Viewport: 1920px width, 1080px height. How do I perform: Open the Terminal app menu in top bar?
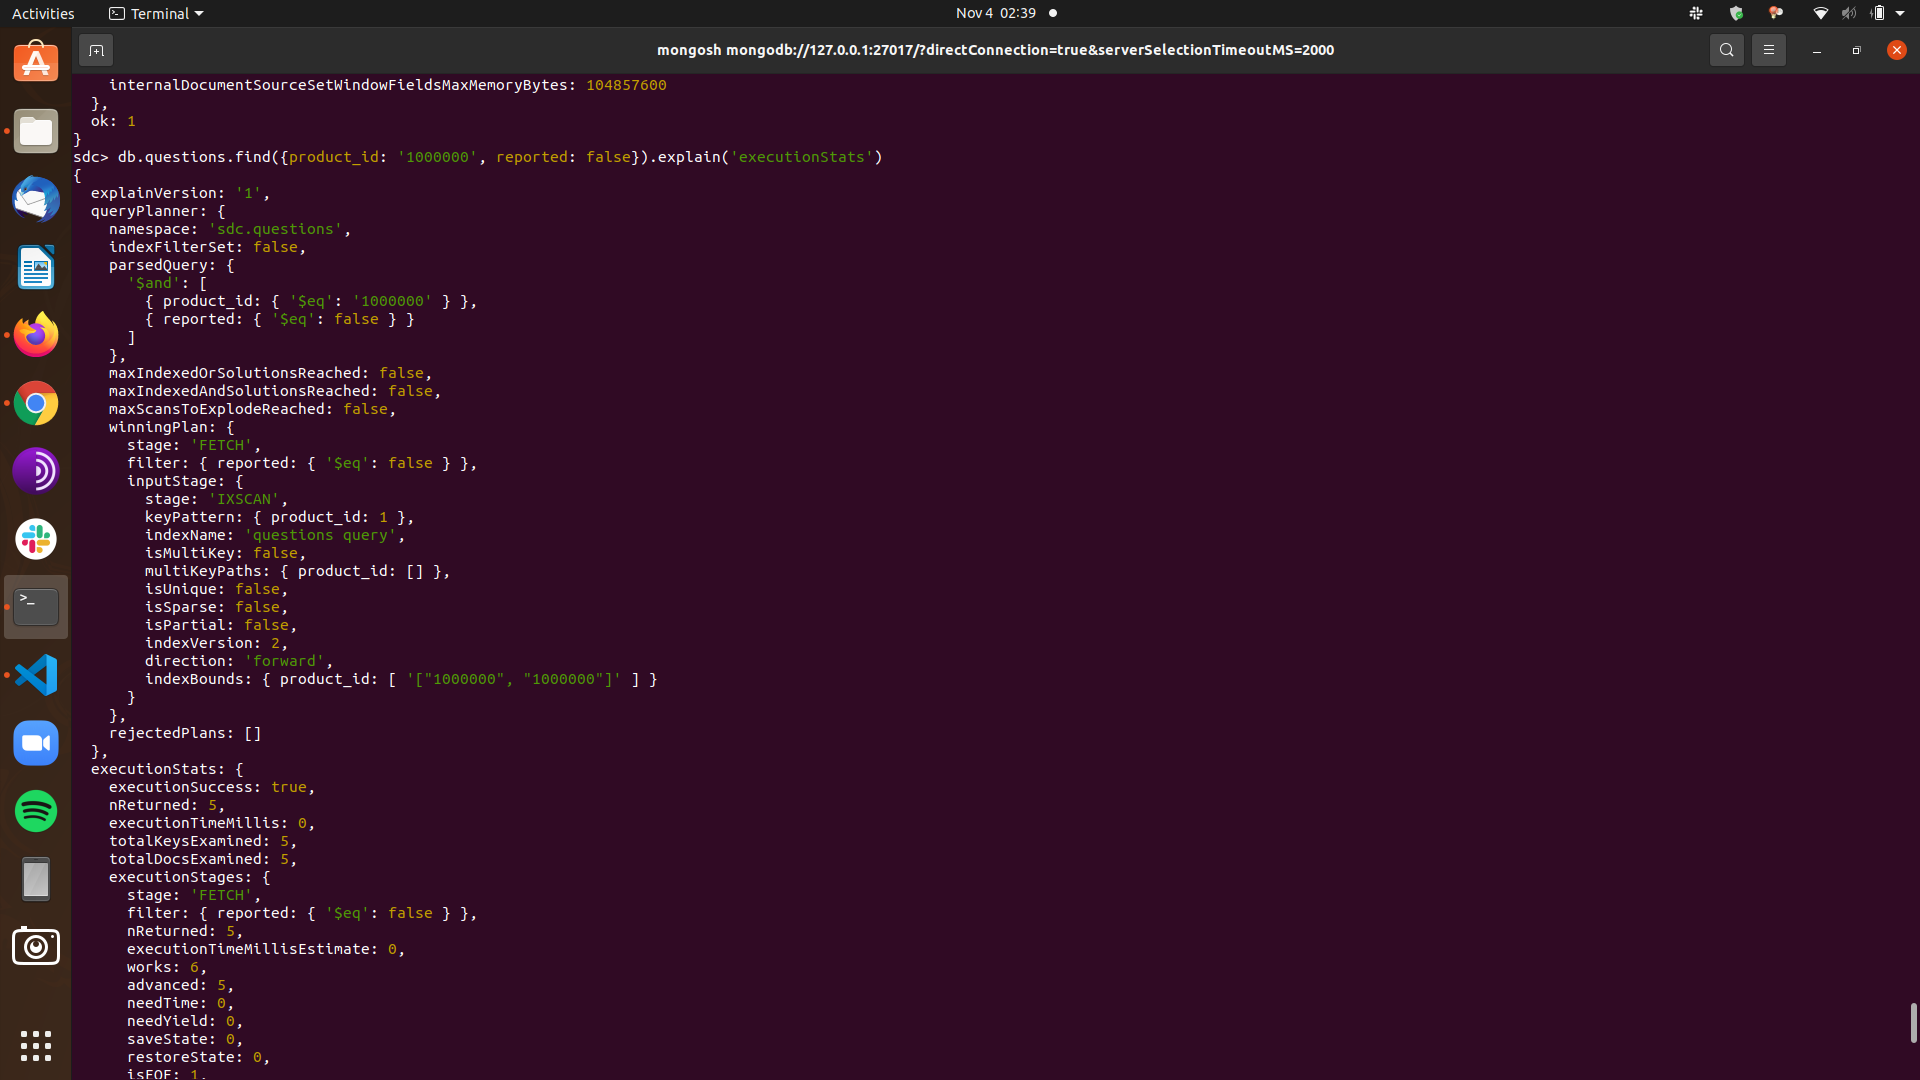156,13
